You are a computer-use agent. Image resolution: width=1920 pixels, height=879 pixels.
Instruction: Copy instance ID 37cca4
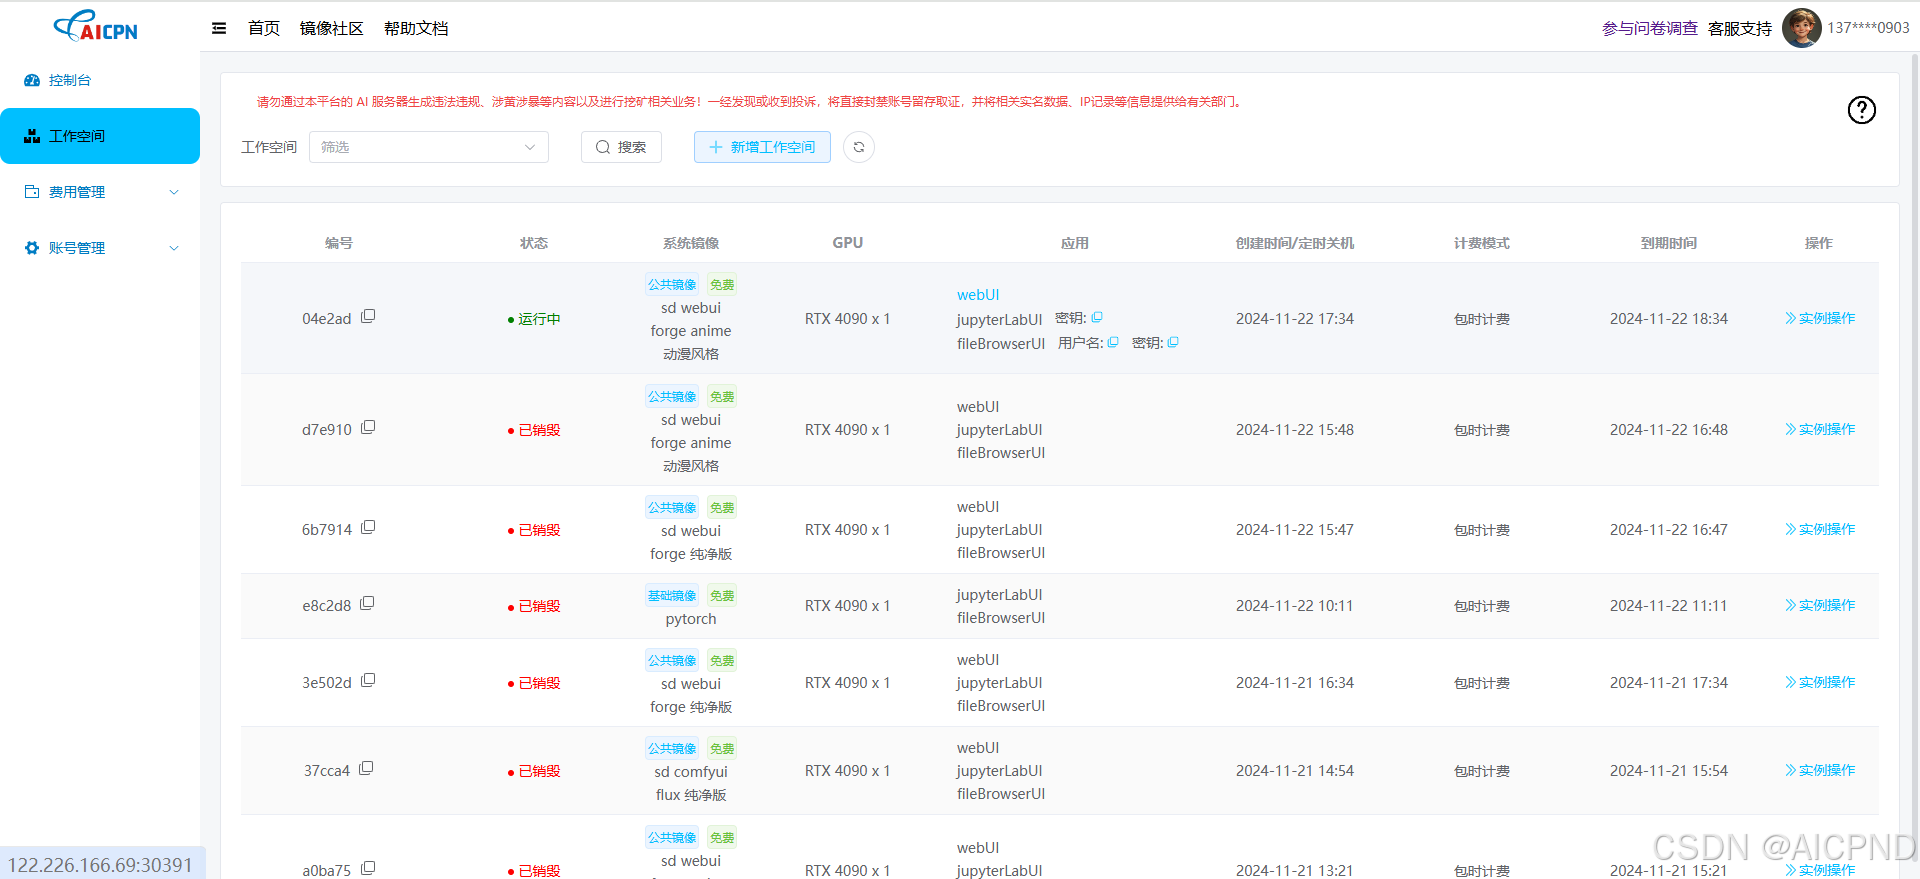click(x=366, y=768)
